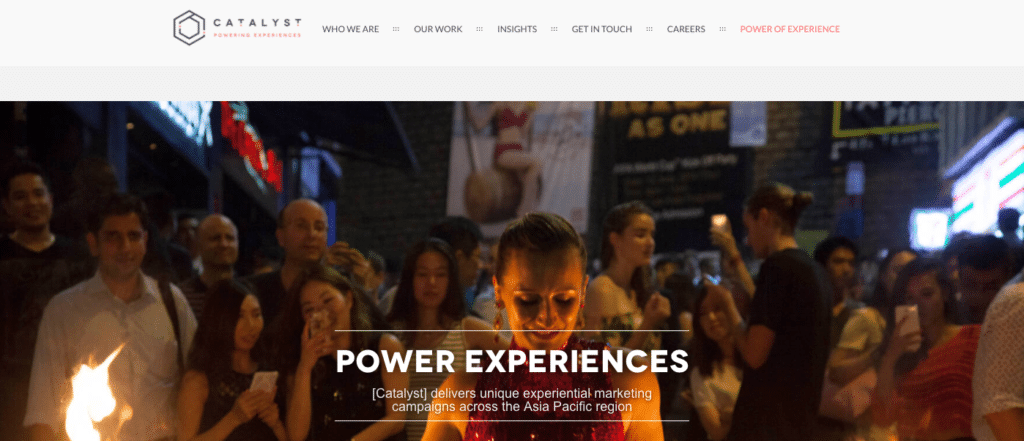
Task: Click the CATALYST wordmark text in header
Action: (257, 23)
